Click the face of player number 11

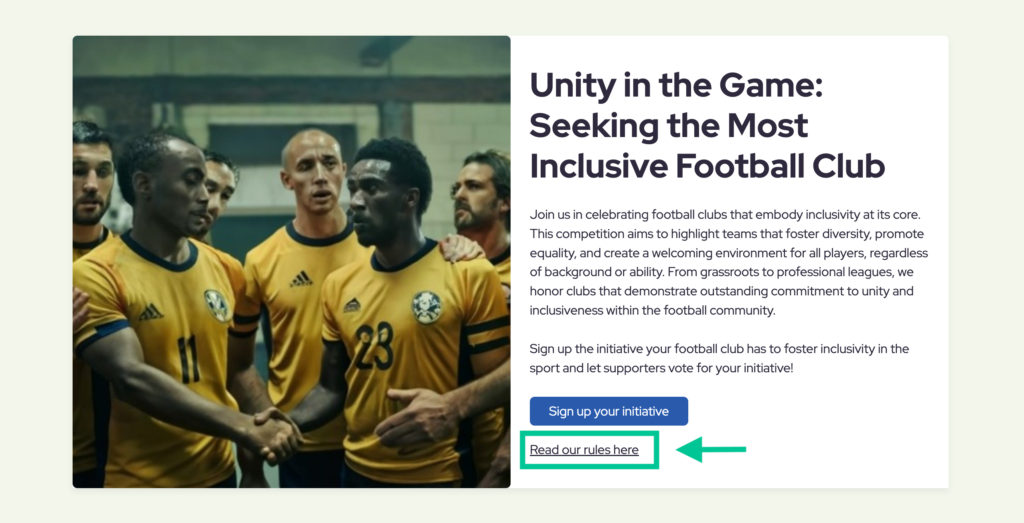click(x=168, y=188)
